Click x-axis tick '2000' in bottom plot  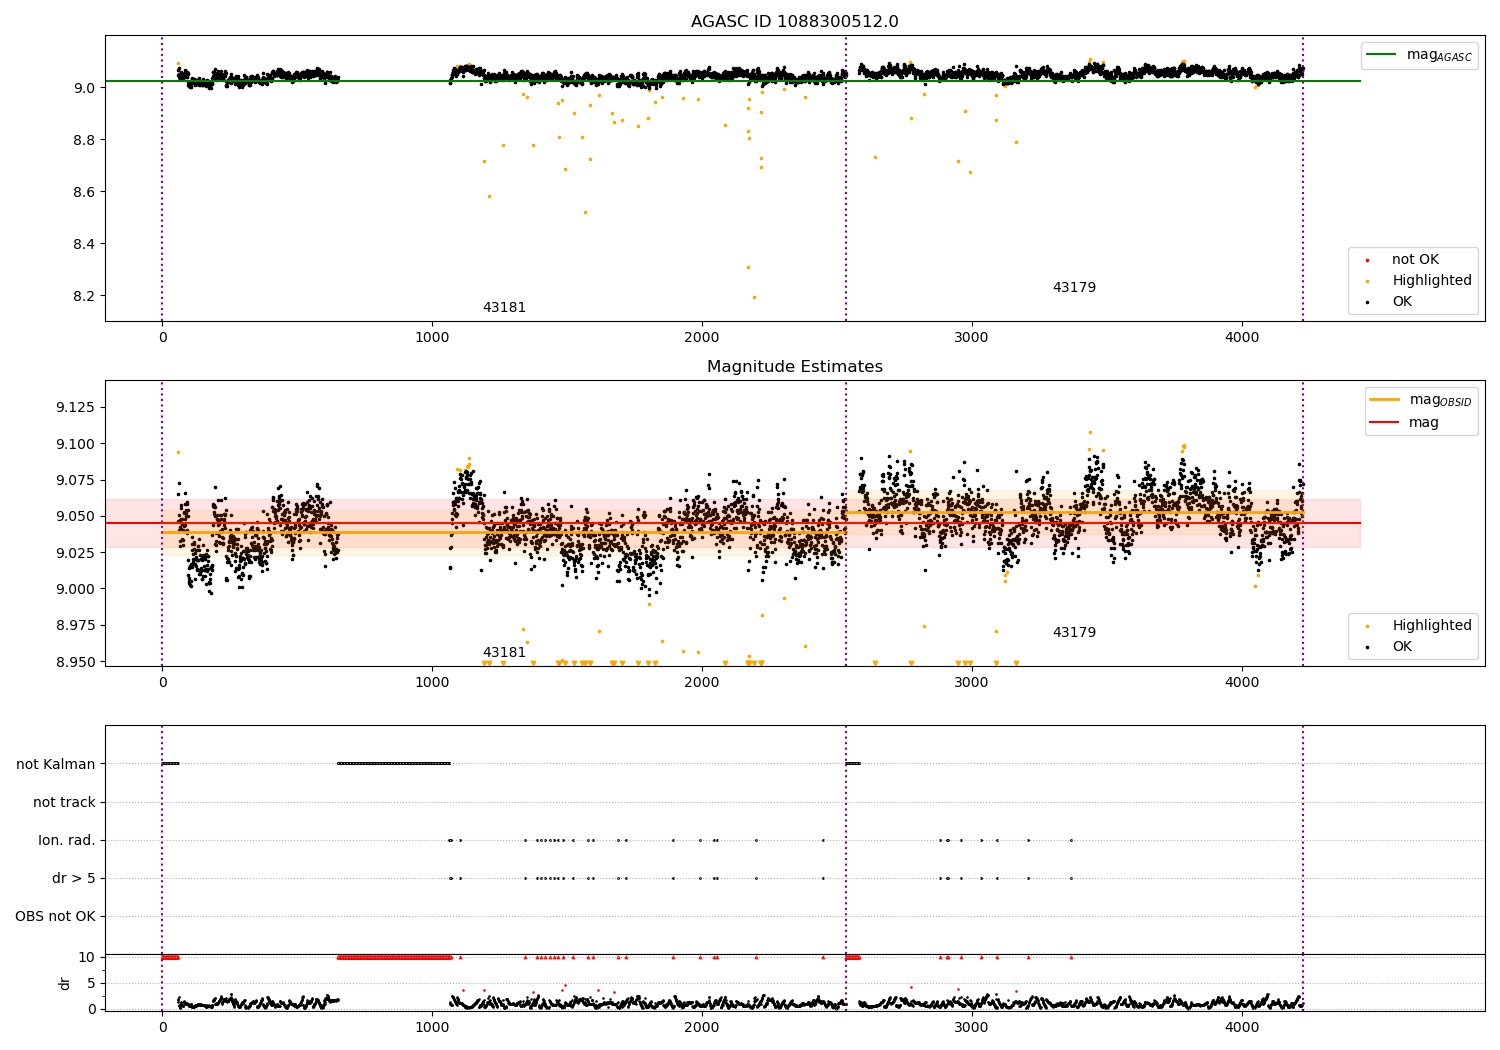tap(702, 1028)
